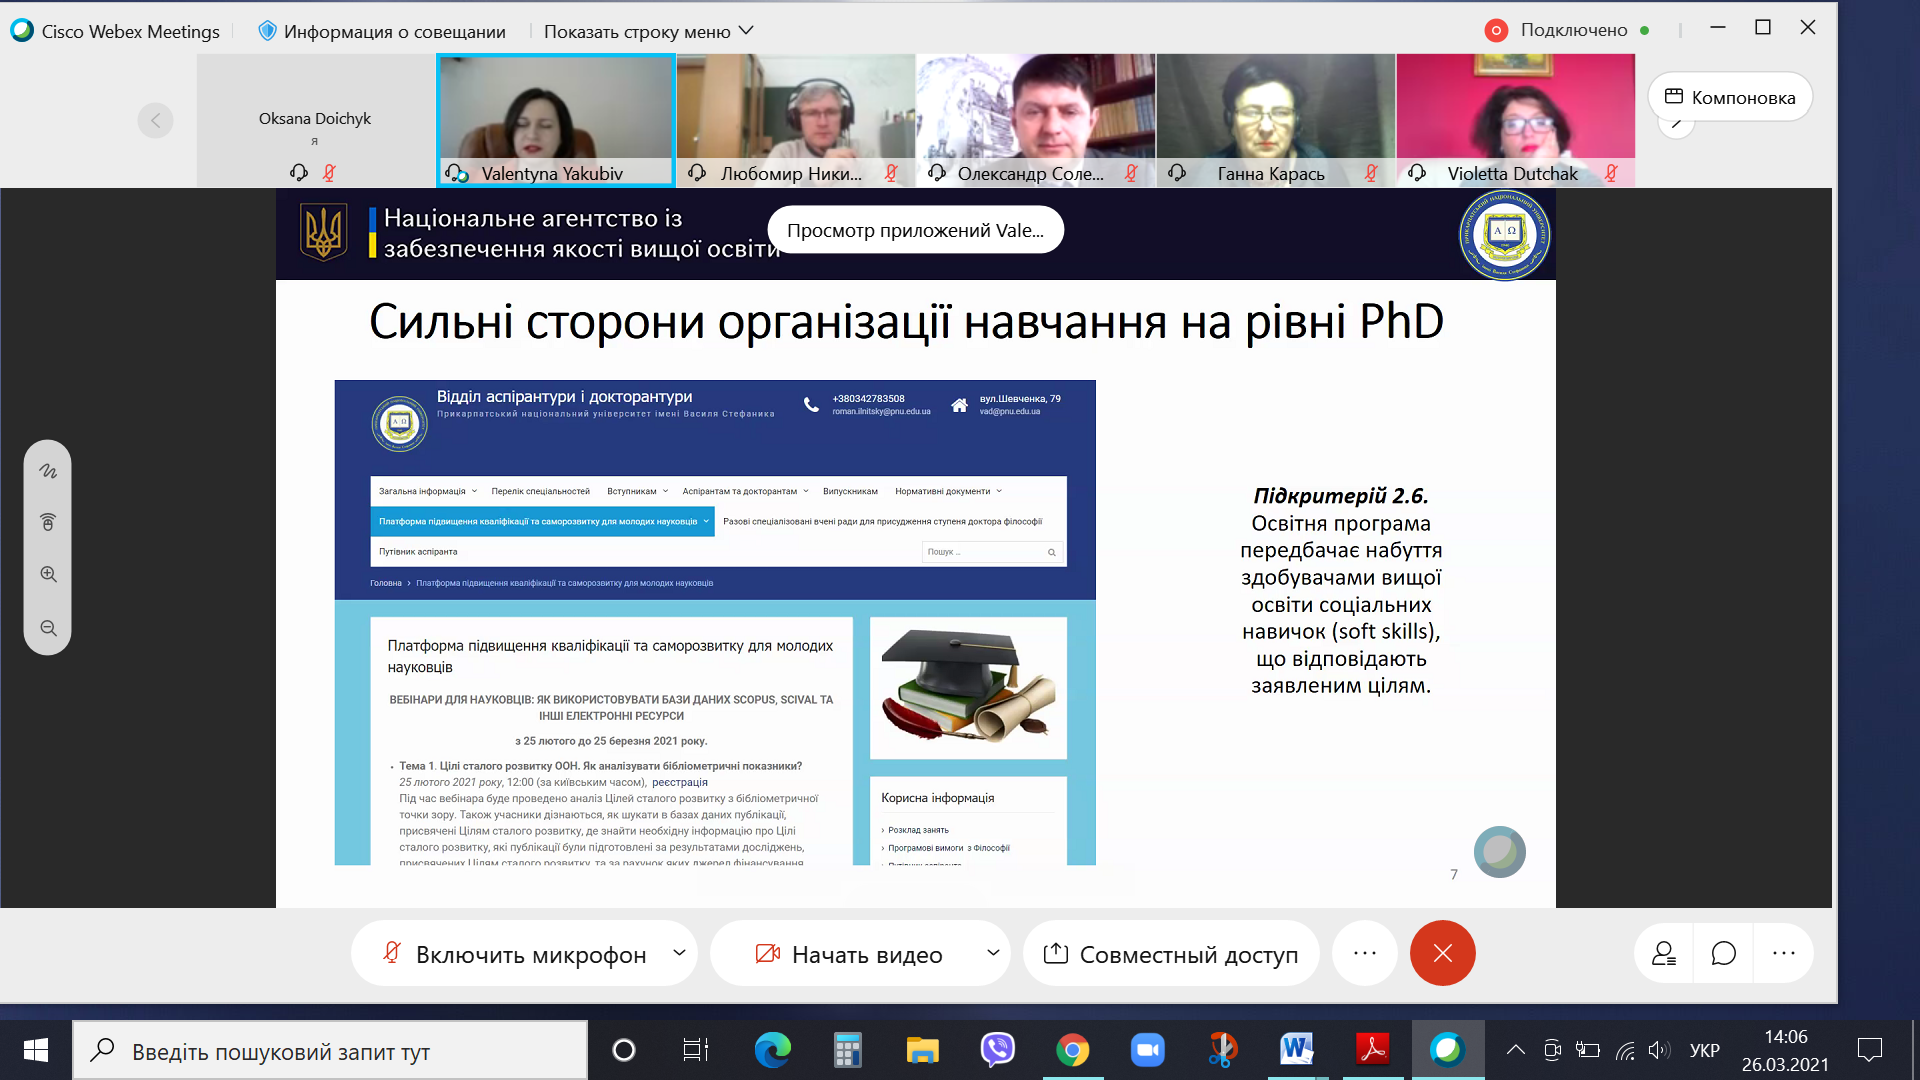The width and height of the screenshot is (1920, 1080).
Task: Click the Компоновка layout button
Action: (x=1730, y=97)
